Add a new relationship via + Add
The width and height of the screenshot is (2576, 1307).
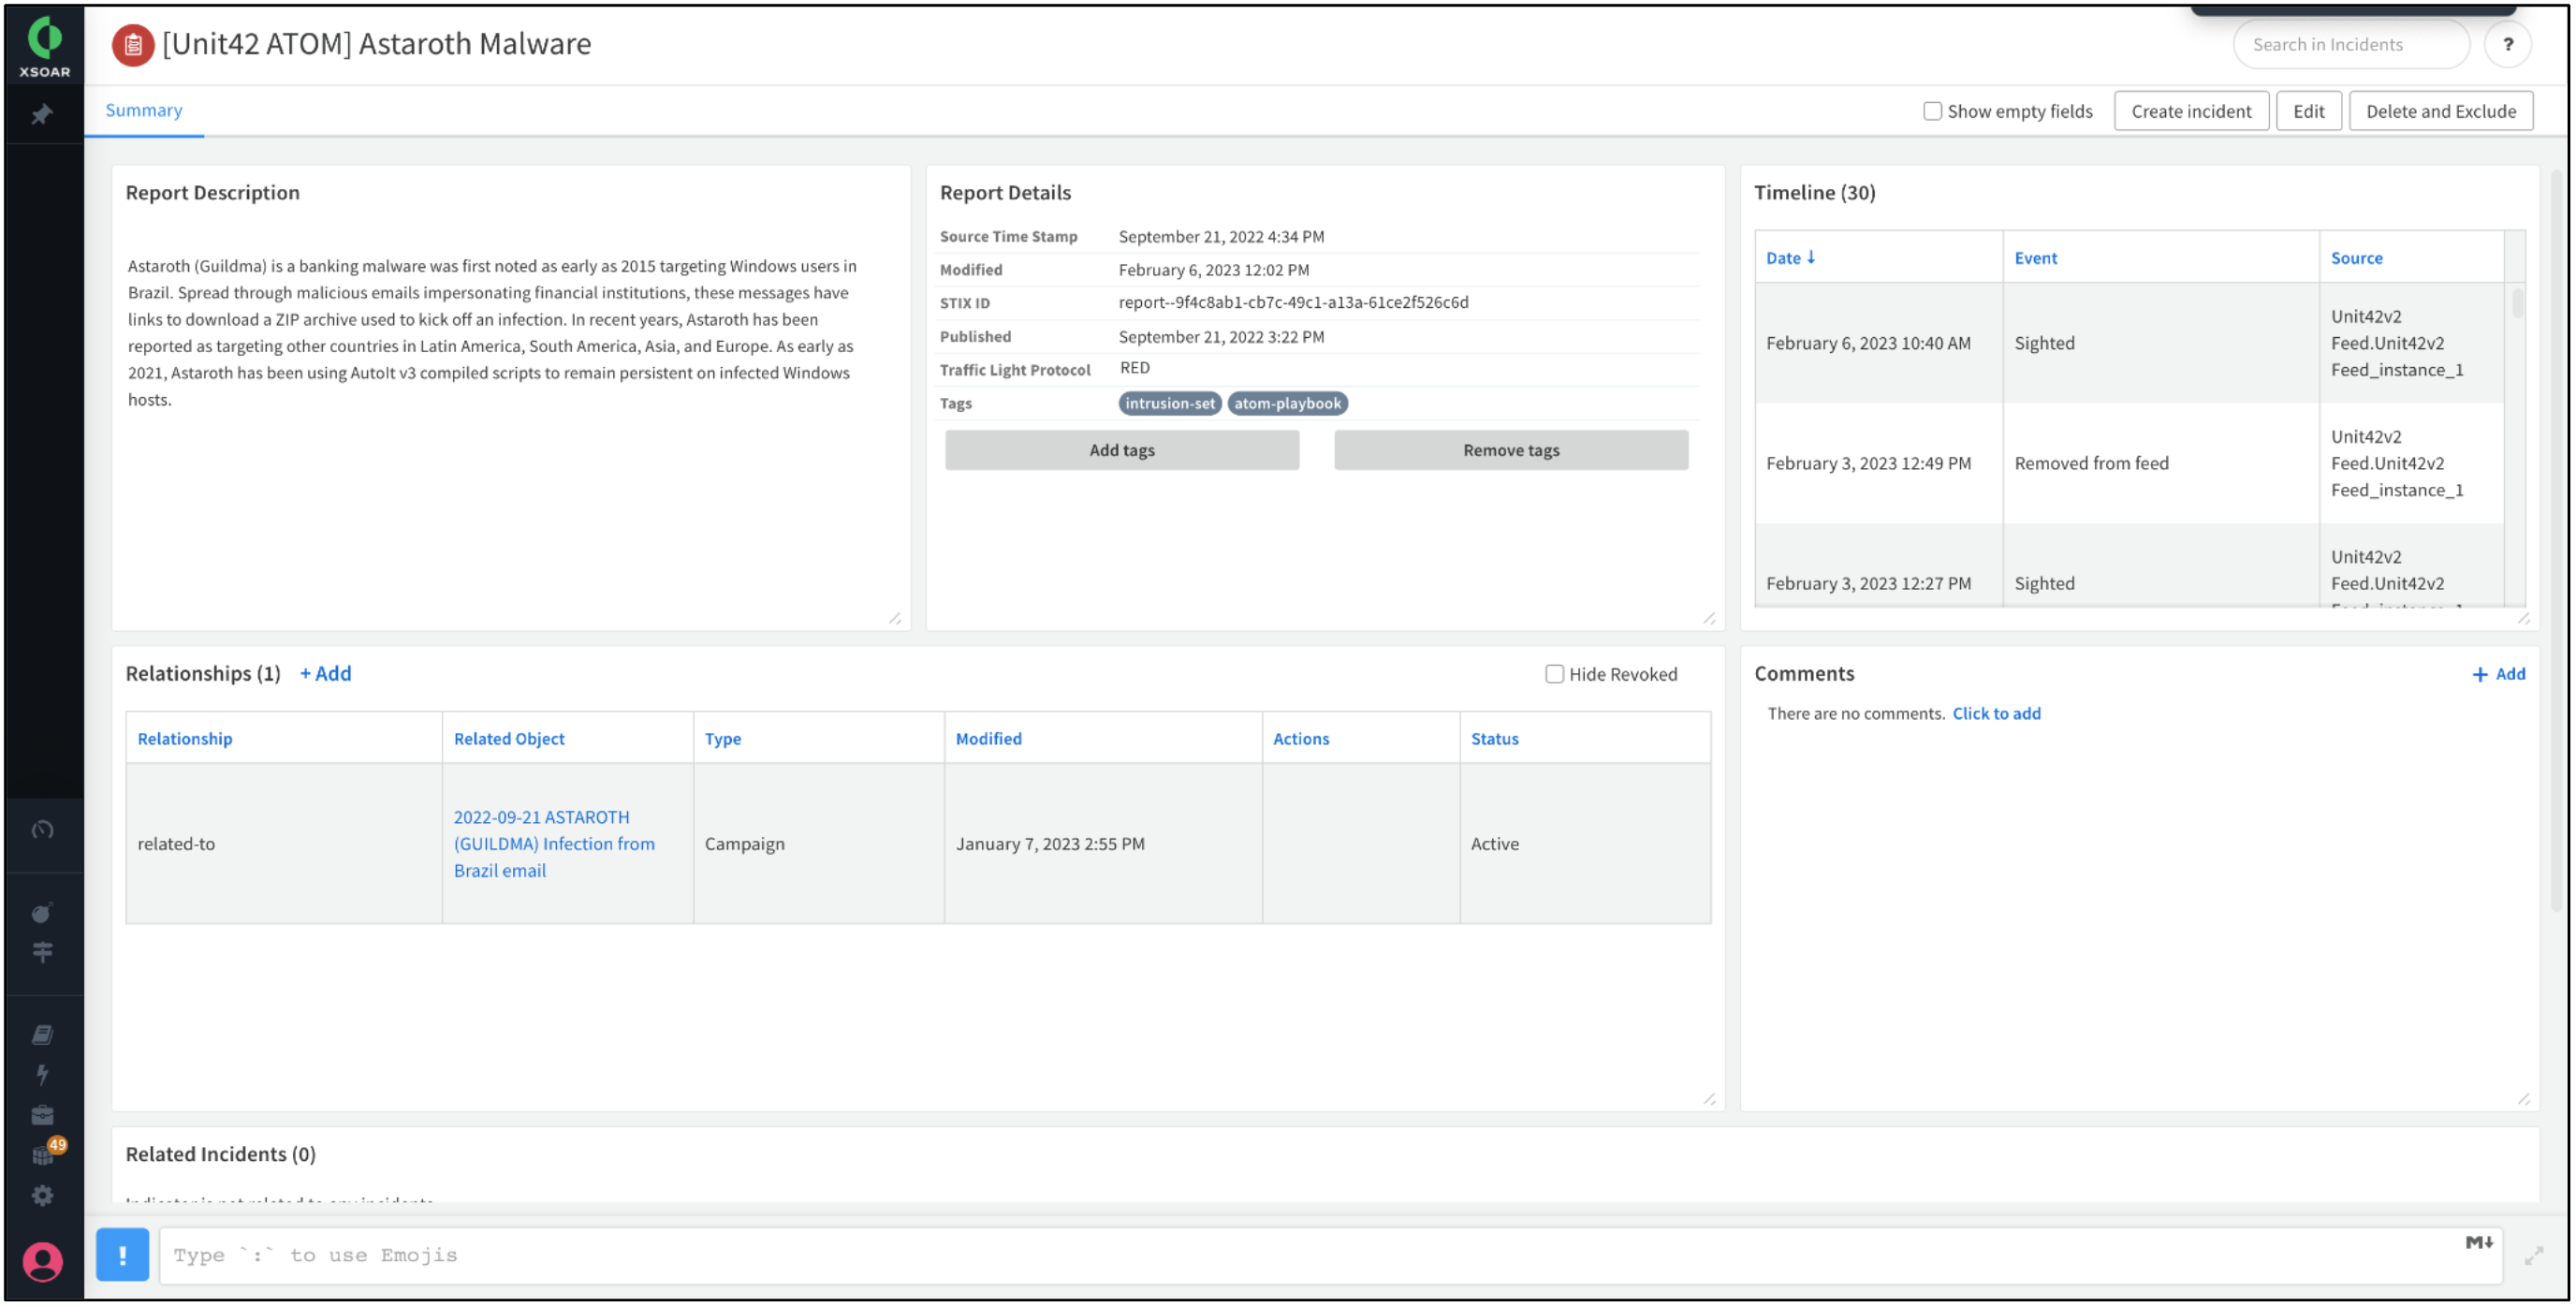(x=326, y=674)
